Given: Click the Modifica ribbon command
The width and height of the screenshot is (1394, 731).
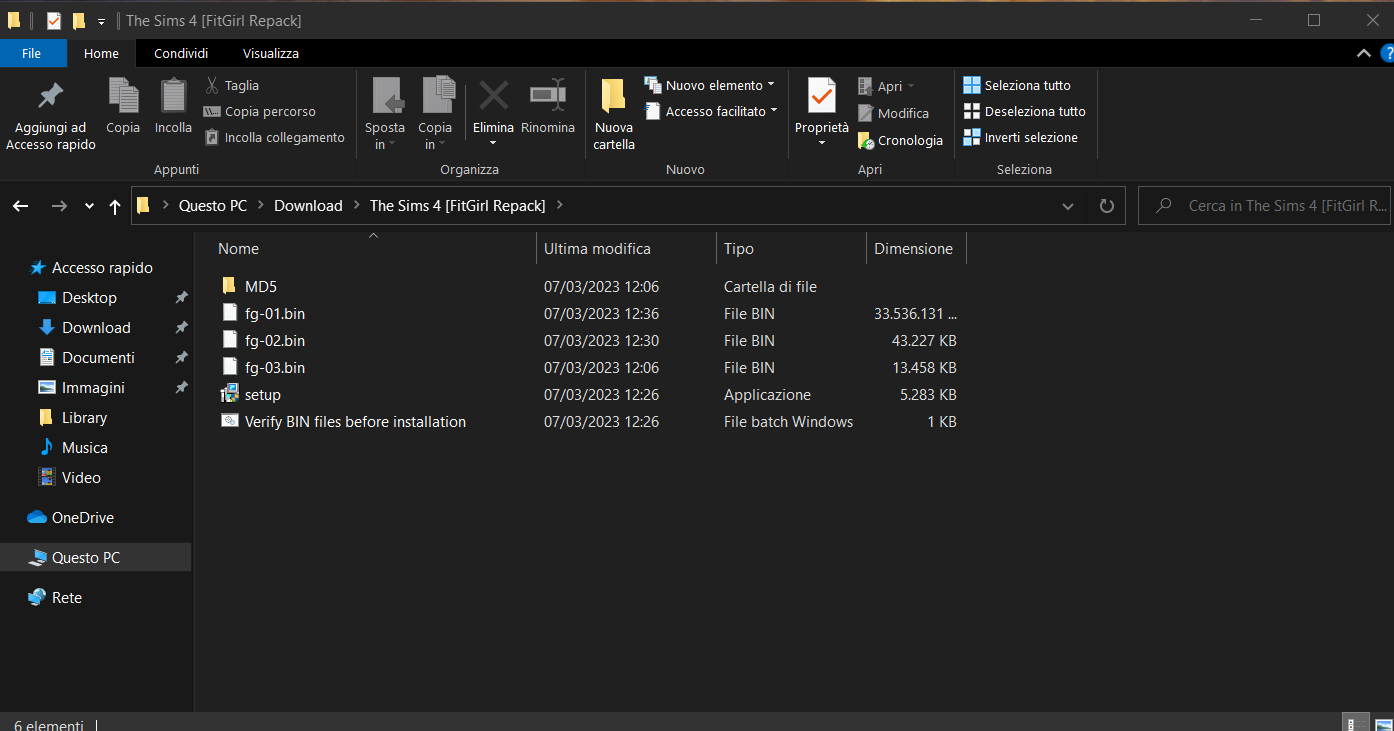Looking at the screenshot, I should click(x=893, y=113).
